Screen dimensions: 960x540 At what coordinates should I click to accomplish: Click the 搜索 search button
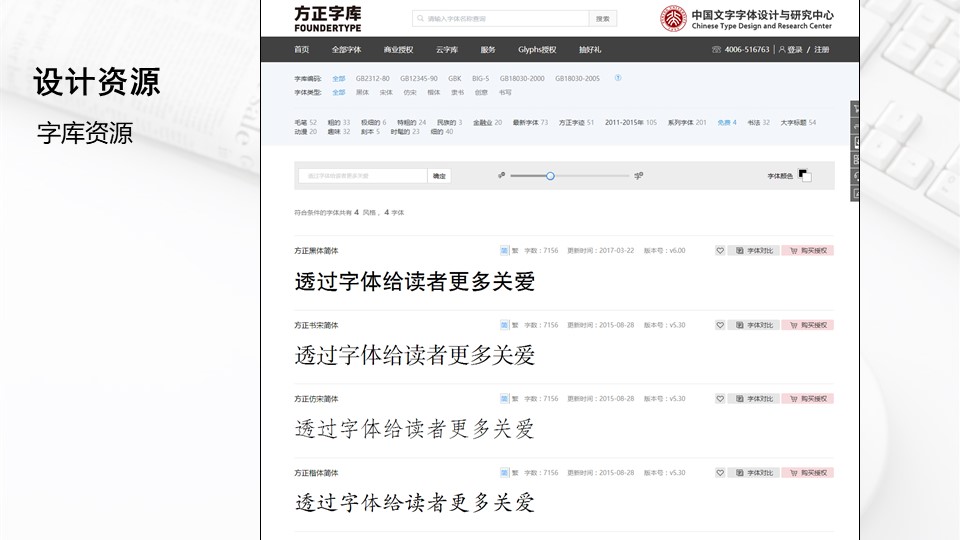pyautogui.click(x=603, y=18)
